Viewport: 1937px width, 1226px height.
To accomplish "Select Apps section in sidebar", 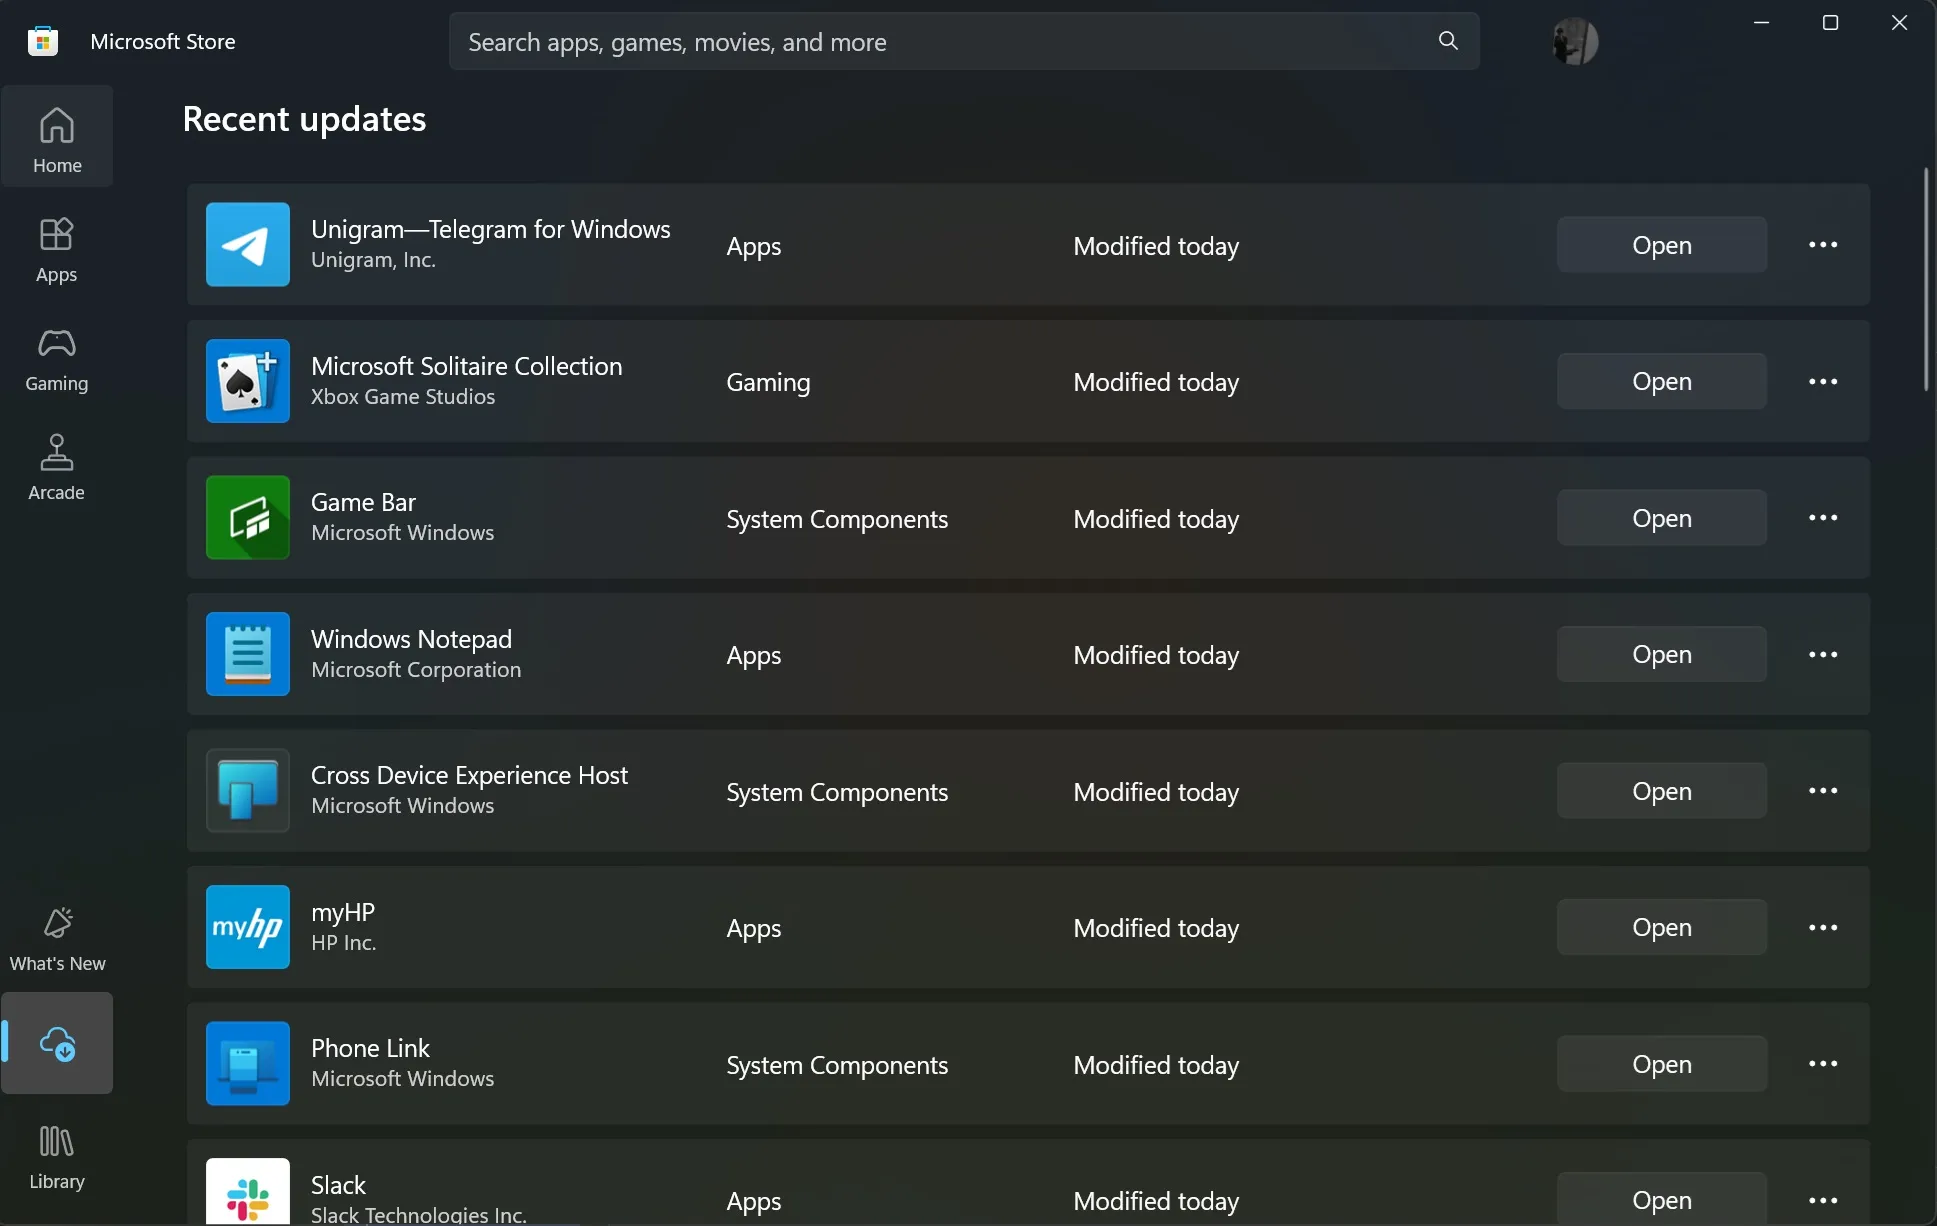I will coord(56,247).
